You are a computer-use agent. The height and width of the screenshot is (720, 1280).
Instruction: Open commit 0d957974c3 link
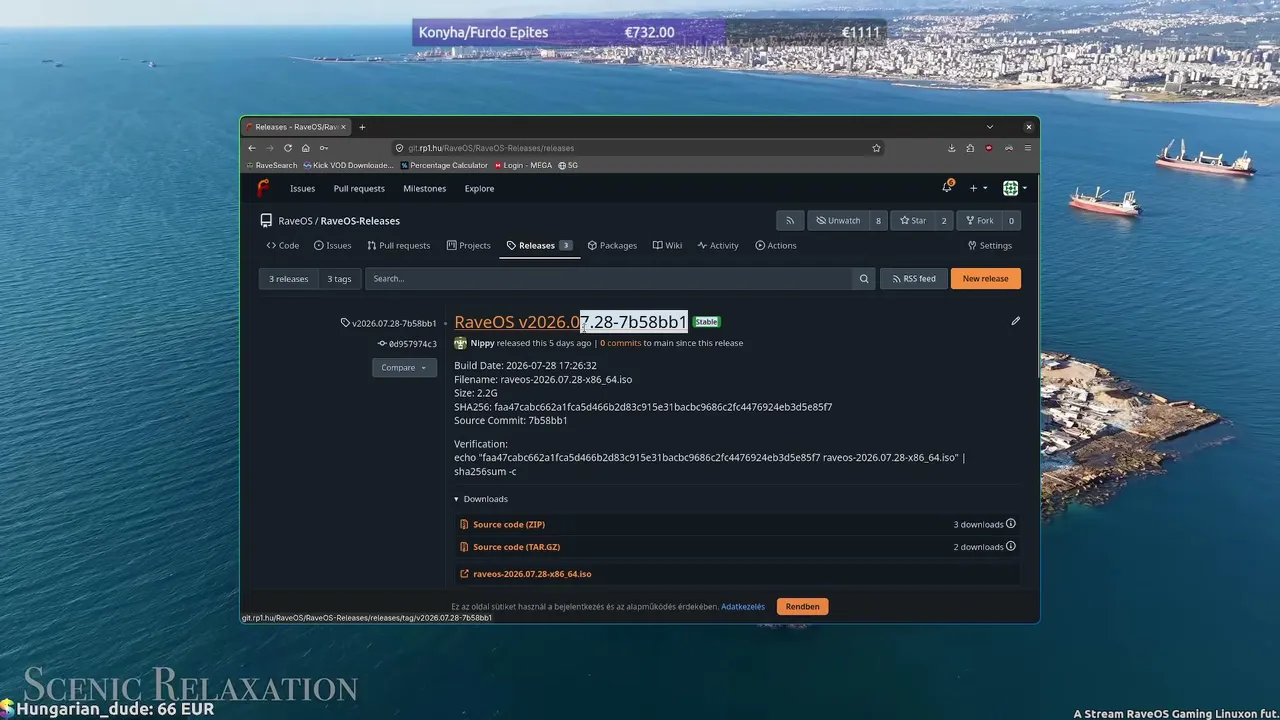click(407, 344)
